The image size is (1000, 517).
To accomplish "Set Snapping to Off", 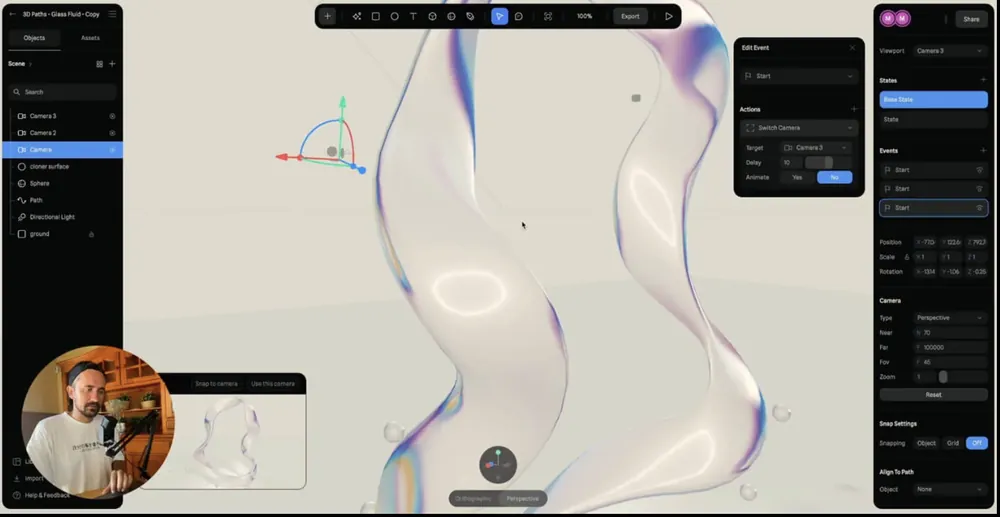I will [x=976, y=443].
